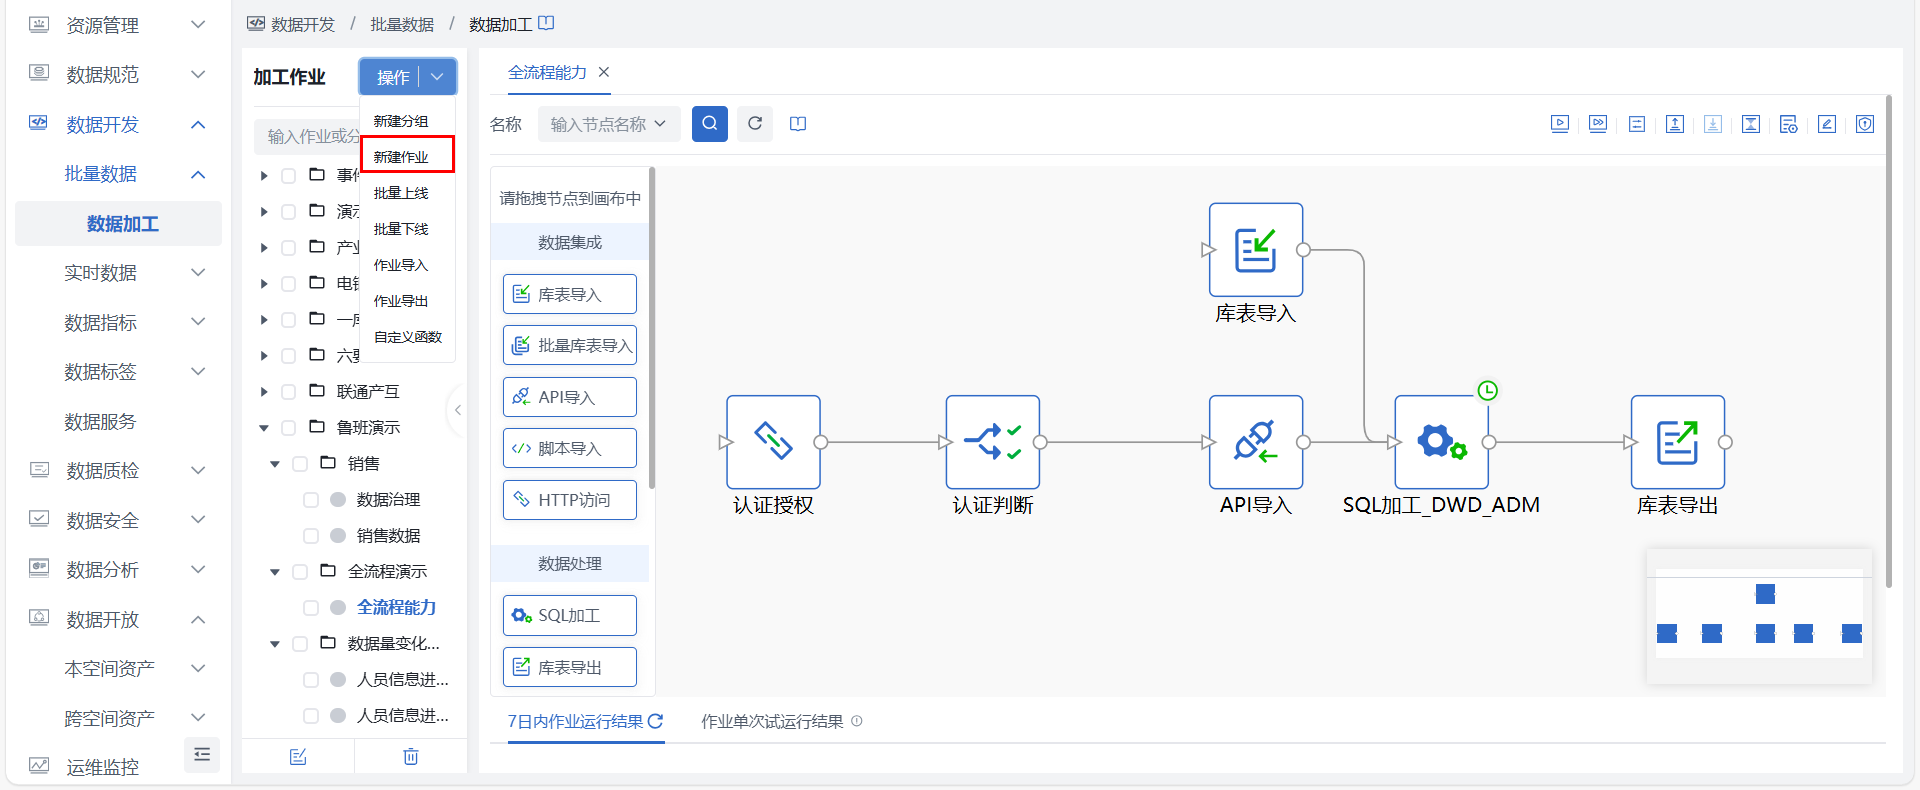1920x790 pixels.
Task: Click the run job icon in toolbar
Action: pyautogui.click(x=1559, y=124)
